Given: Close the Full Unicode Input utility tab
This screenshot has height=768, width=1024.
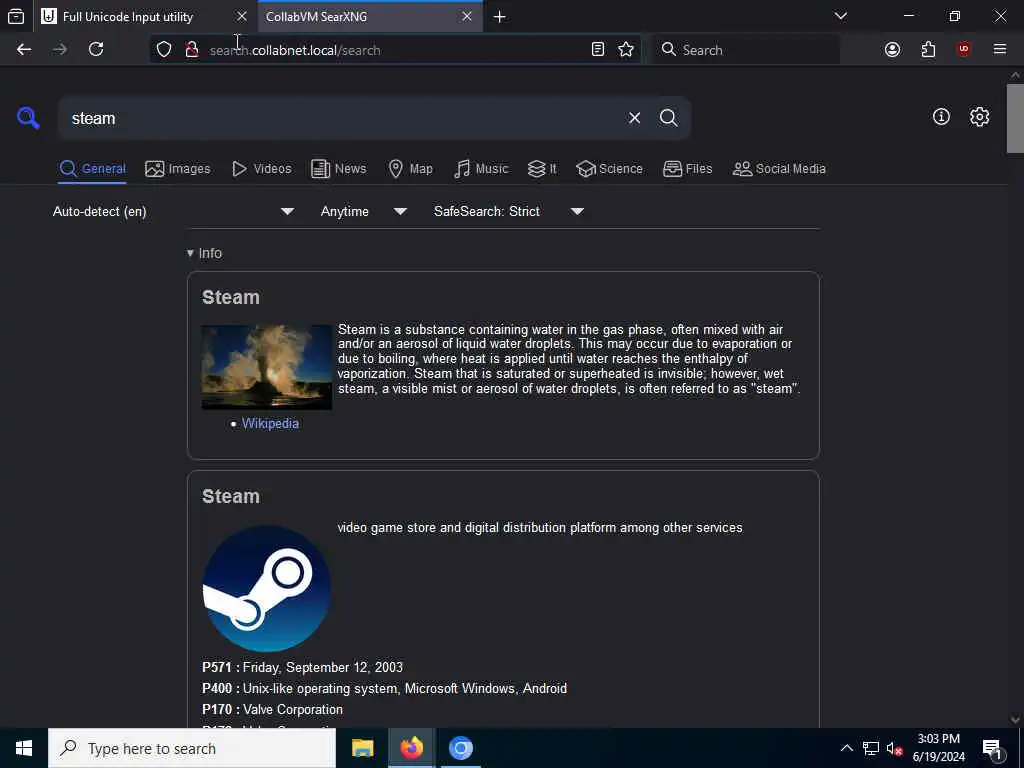Looking at the screenshot, I should pyautogui.click(x=242, y=16).
